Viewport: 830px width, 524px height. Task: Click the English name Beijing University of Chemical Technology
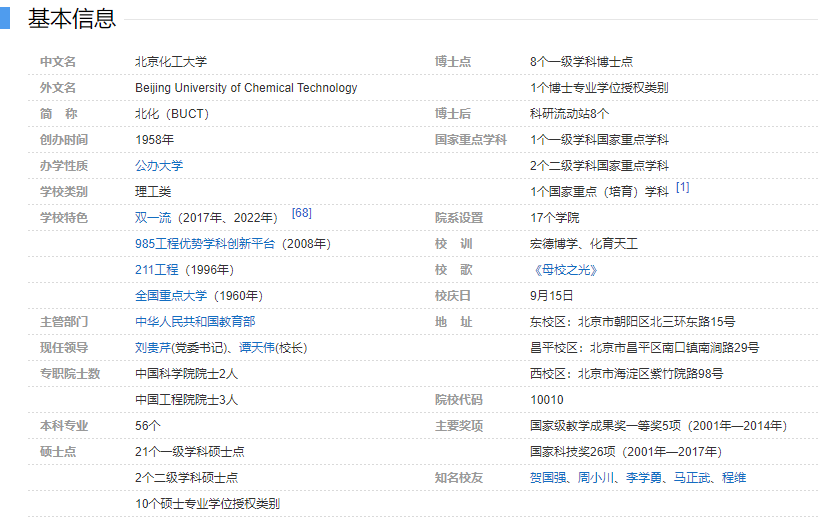click(x=246, y=88)
